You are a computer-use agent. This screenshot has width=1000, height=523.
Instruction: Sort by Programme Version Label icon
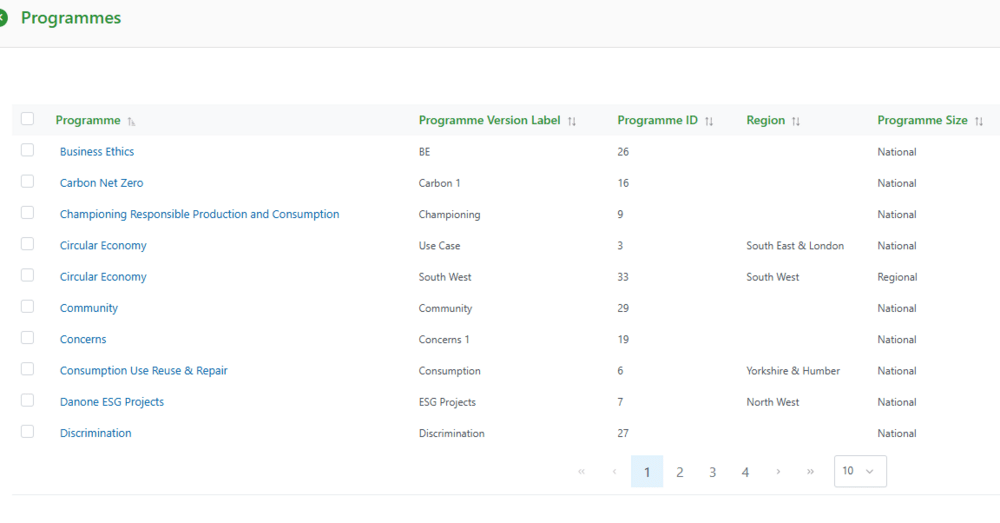click(x=572, y=121)
